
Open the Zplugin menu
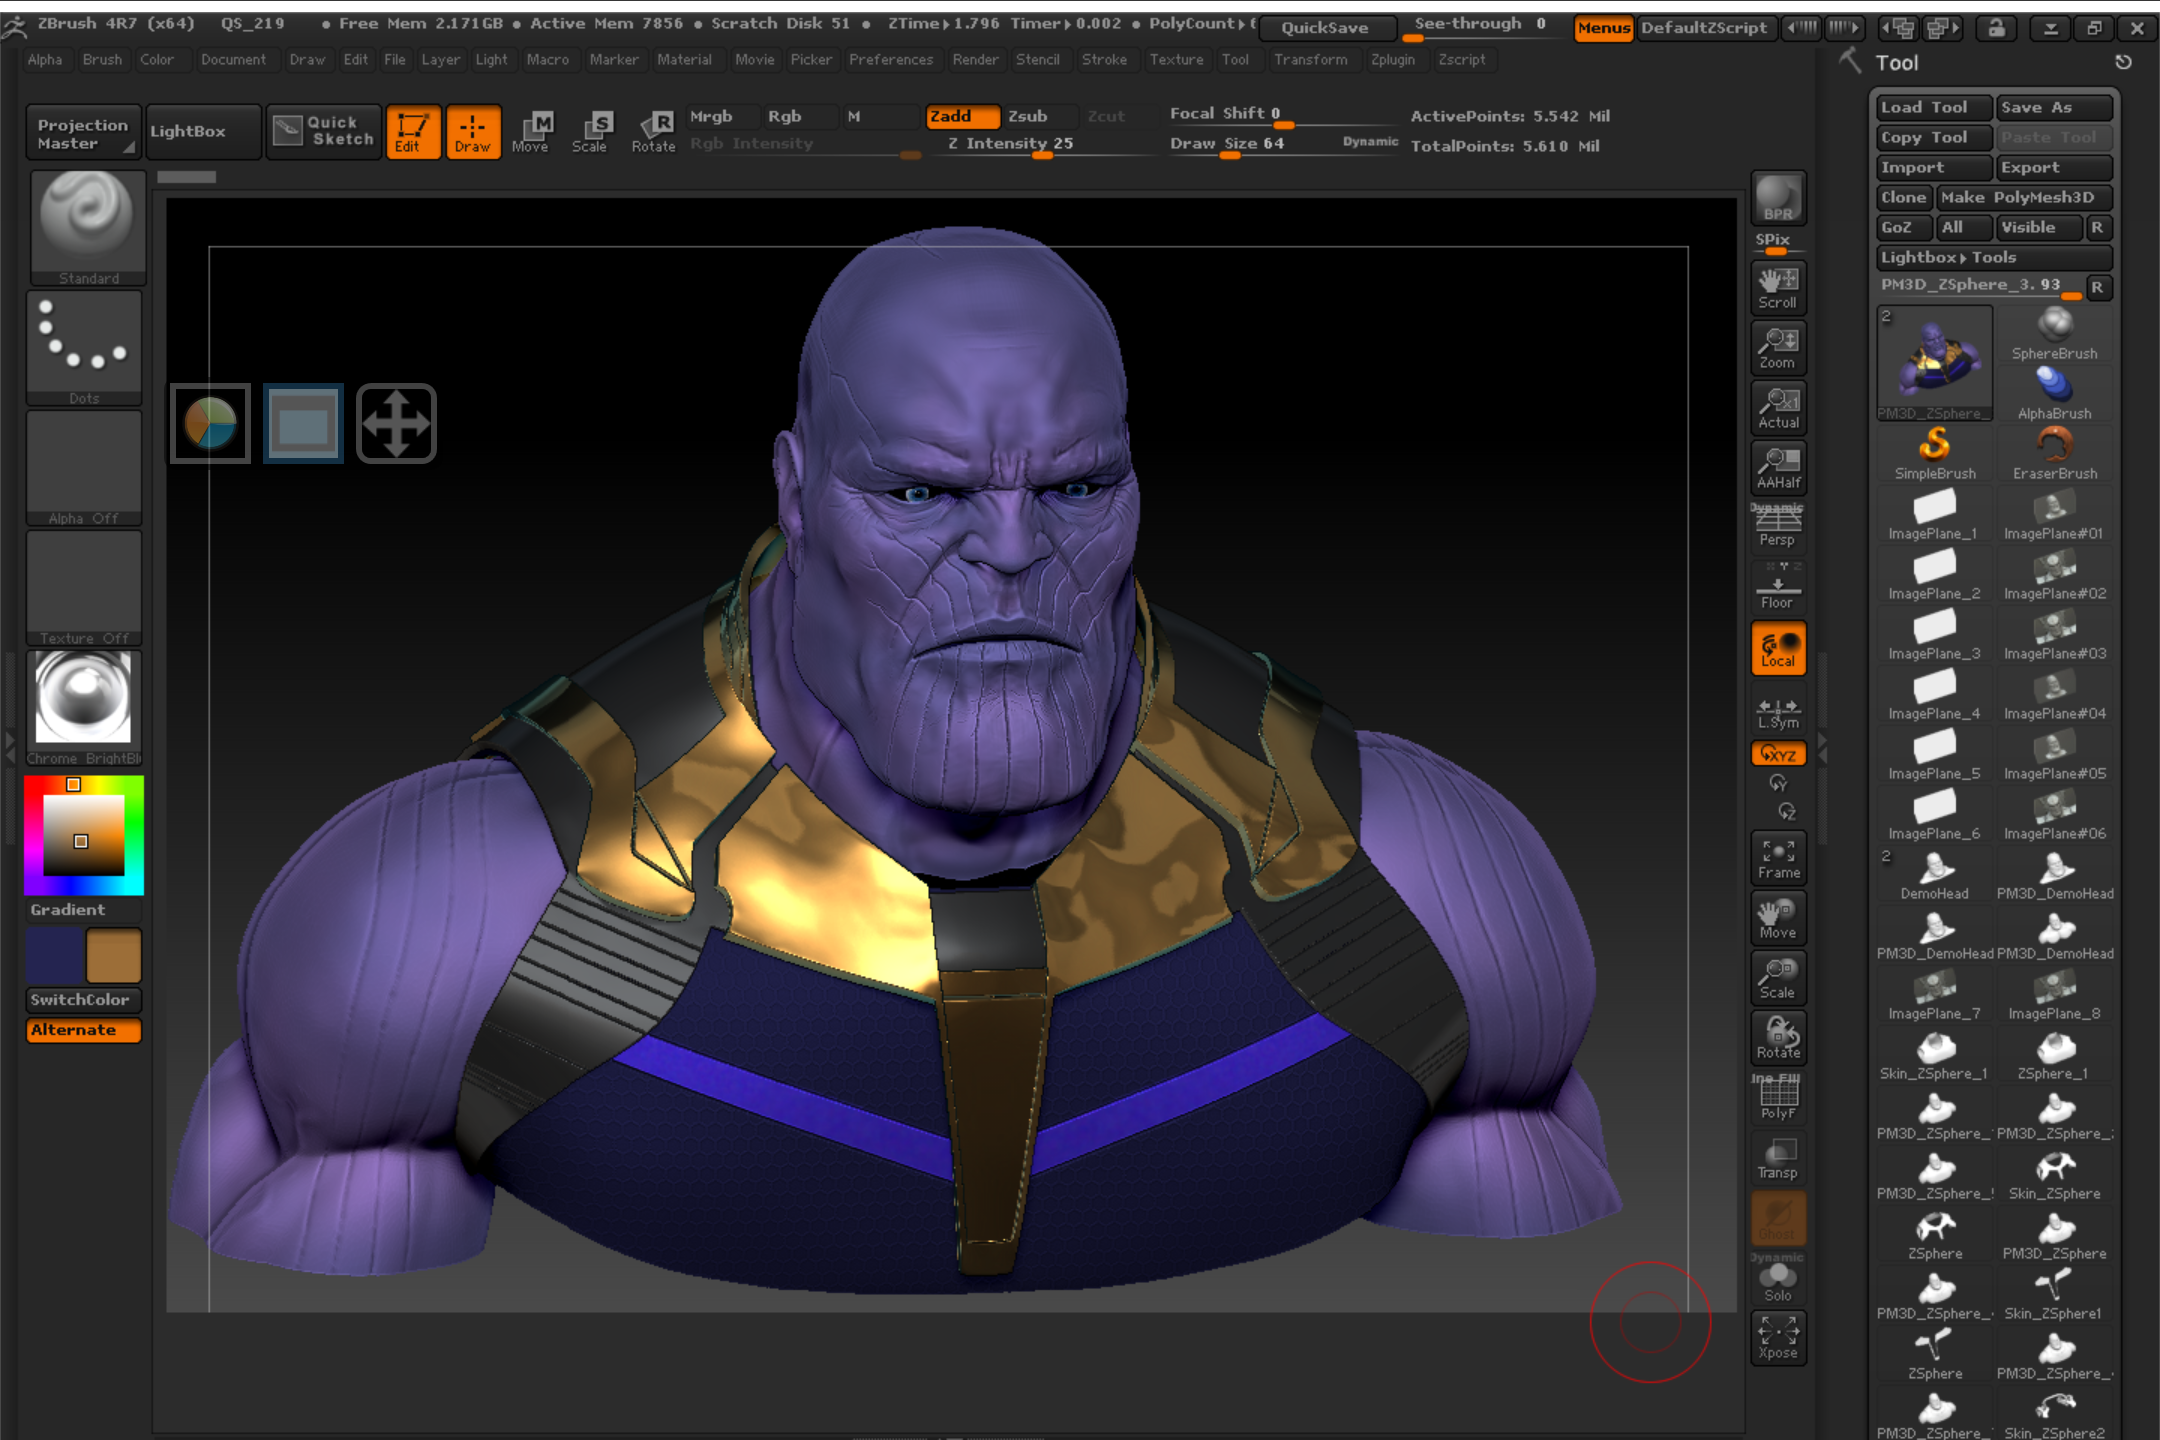1392,60
